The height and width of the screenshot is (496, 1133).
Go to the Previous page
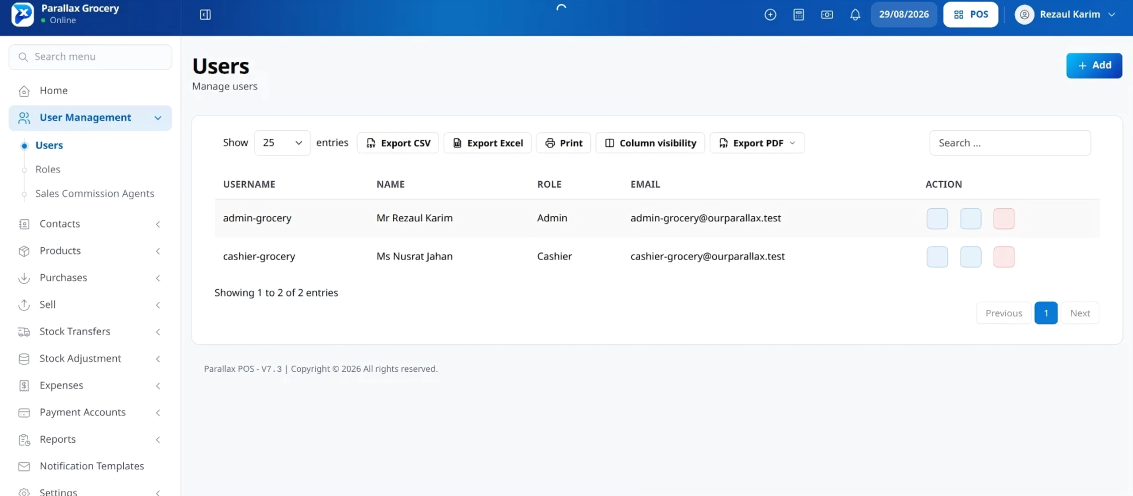(x=1004, y=313)
